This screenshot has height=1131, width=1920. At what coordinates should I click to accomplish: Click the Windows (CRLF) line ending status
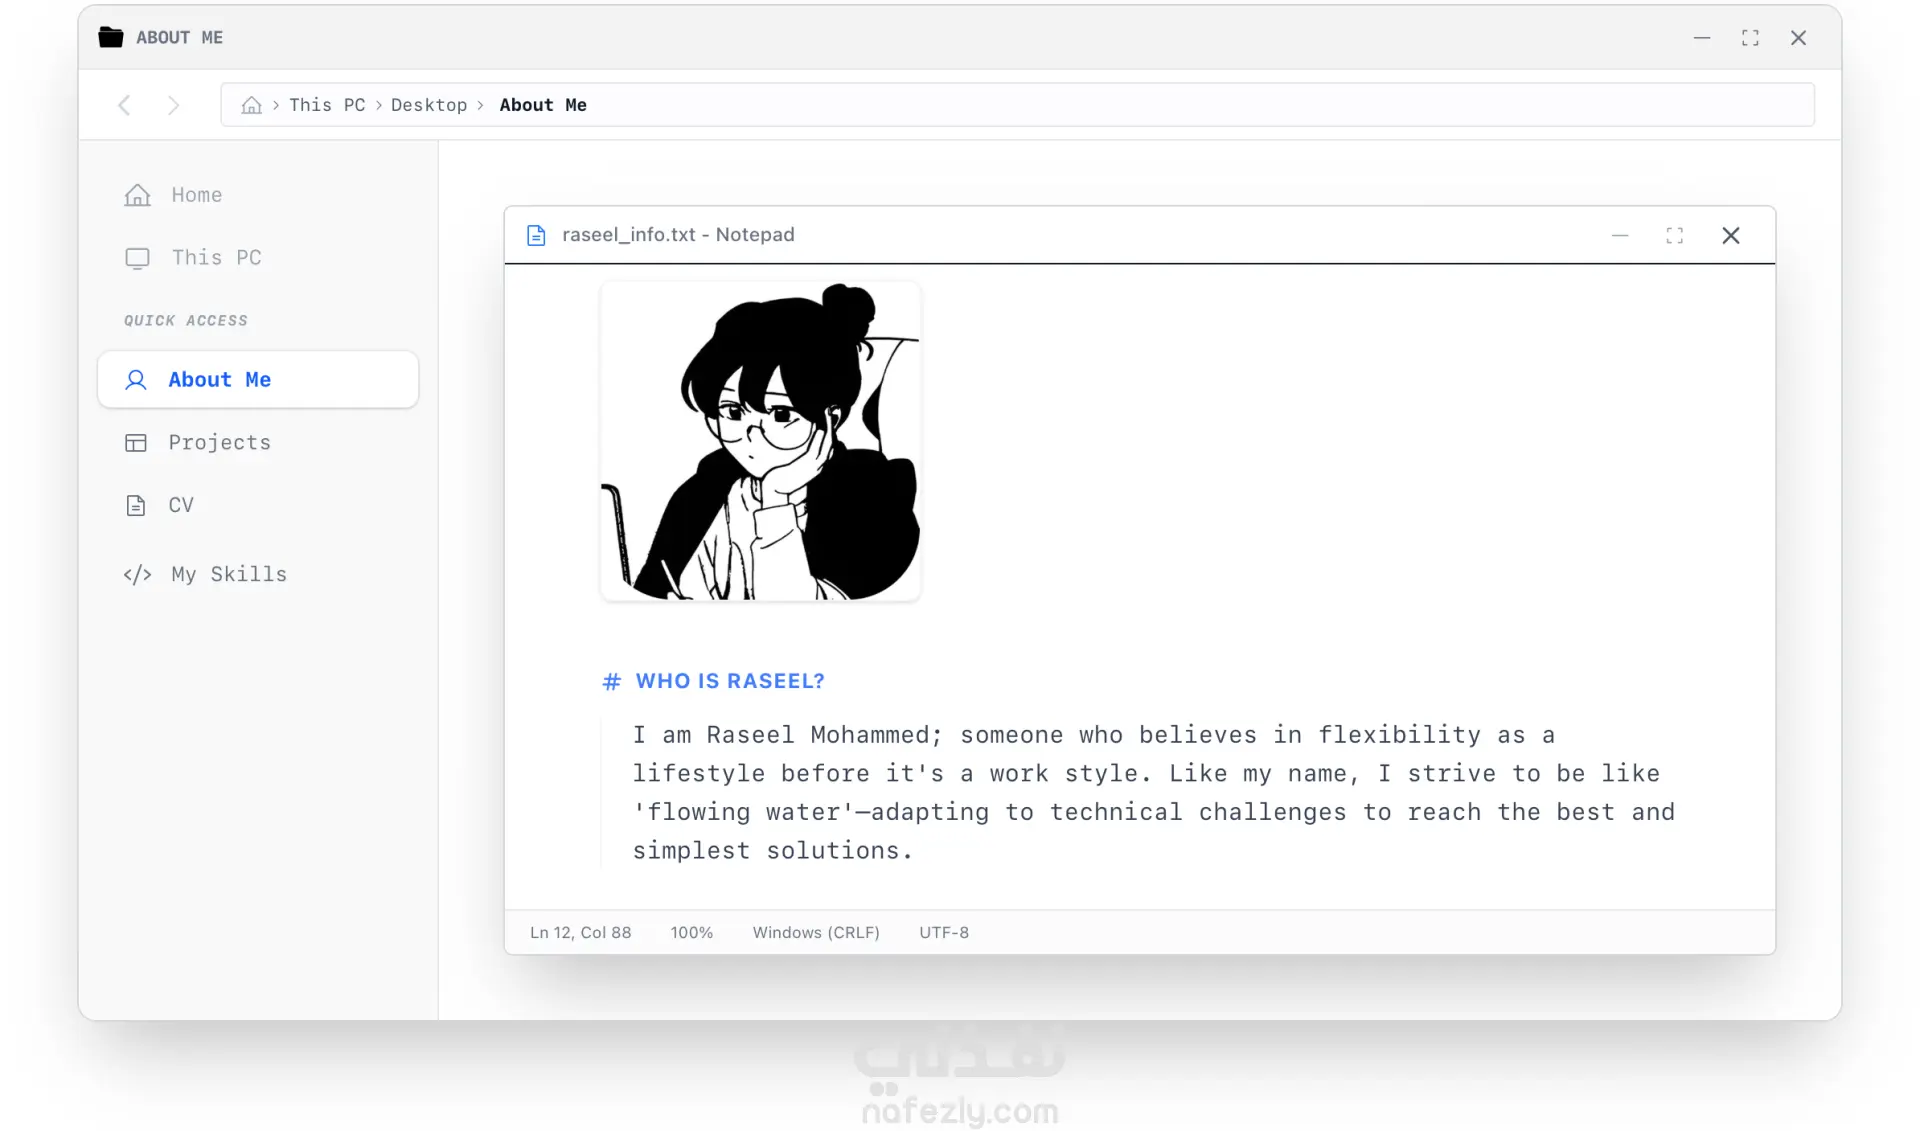pyautogui.click(x=816, y=932)
